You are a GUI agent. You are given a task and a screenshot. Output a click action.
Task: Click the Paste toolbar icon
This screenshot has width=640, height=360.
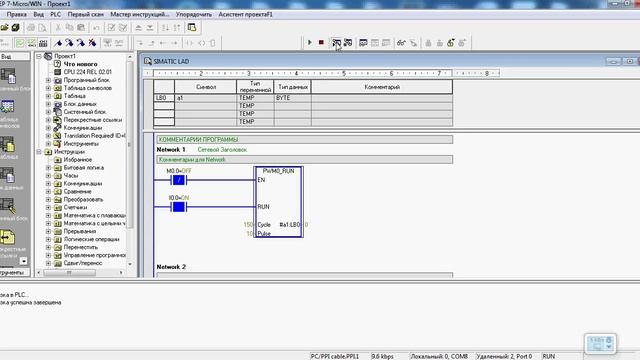point(81,28)
